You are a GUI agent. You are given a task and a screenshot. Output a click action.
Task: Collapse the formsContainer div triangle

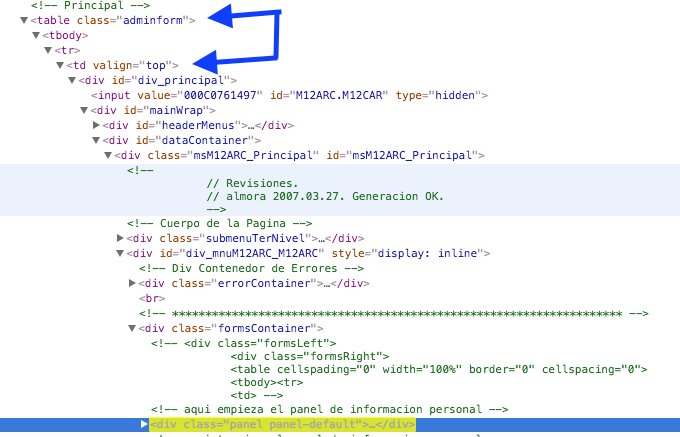(x=132, y=328)
